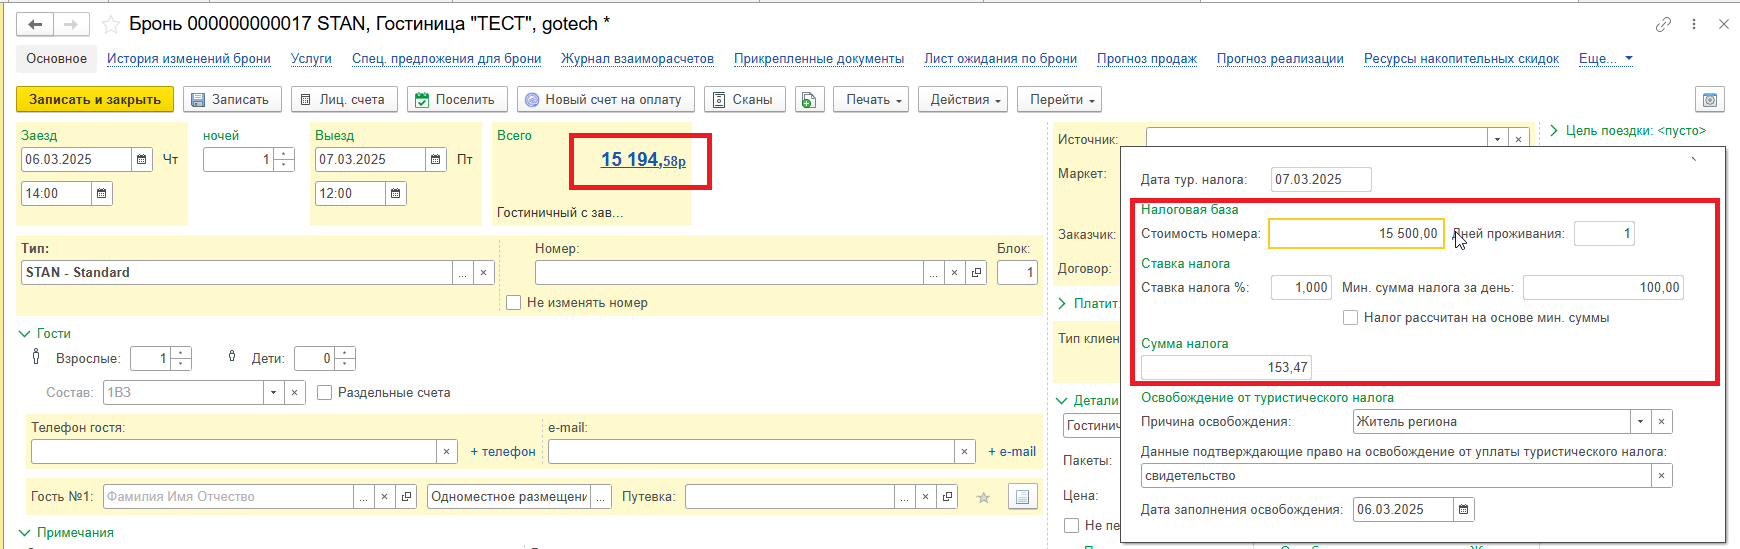Open selection for Номер field (ellipsis)
The width and height of the screenshot is (1740, 549).
934,272
